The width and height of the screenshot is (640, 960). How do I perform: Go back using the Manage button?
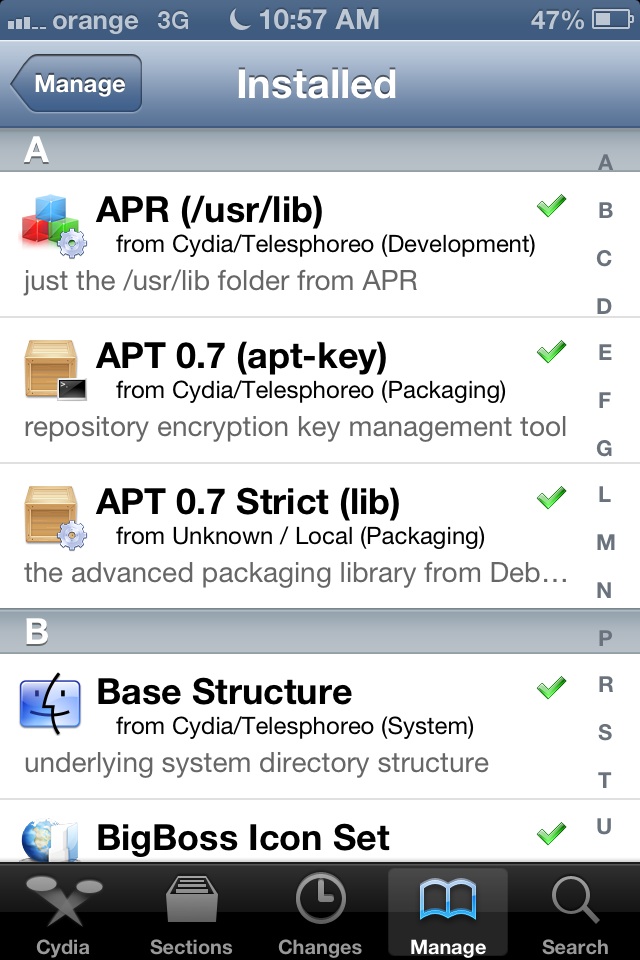pos(76,83)
